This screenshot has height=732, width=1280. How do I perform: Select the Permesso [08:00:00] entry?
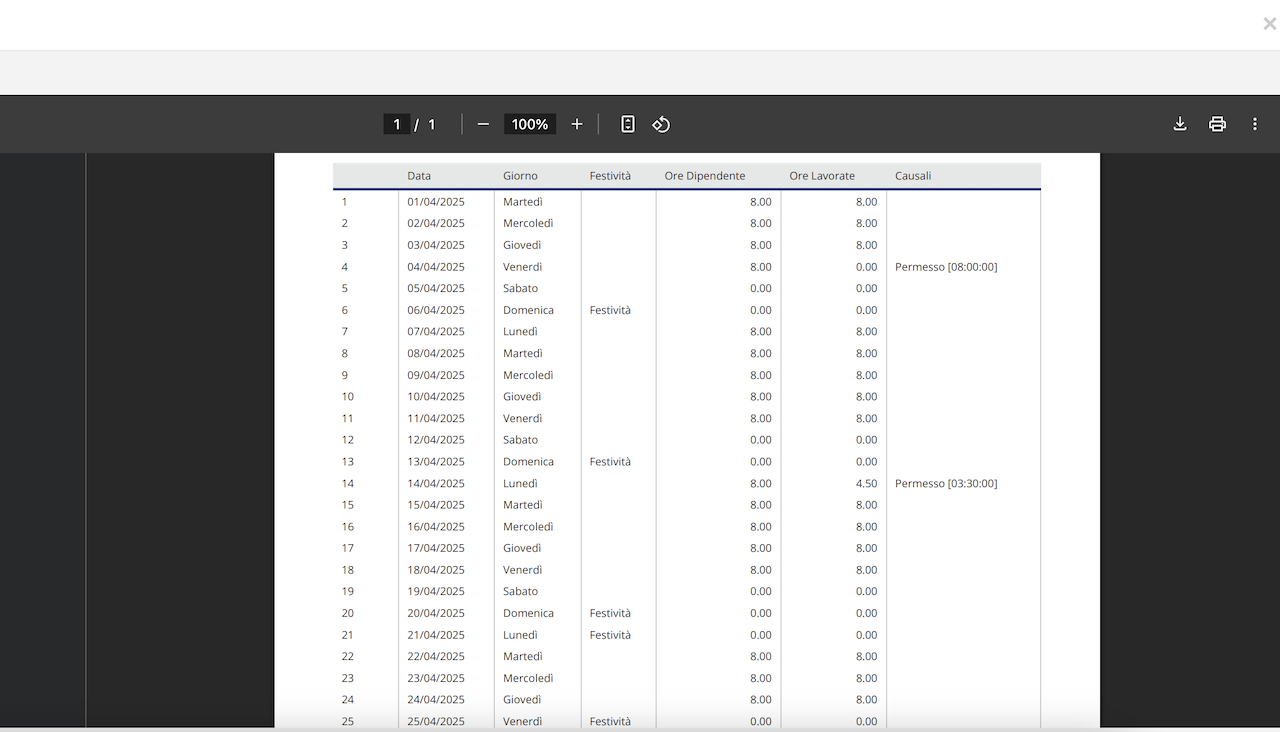pos(946,267)
